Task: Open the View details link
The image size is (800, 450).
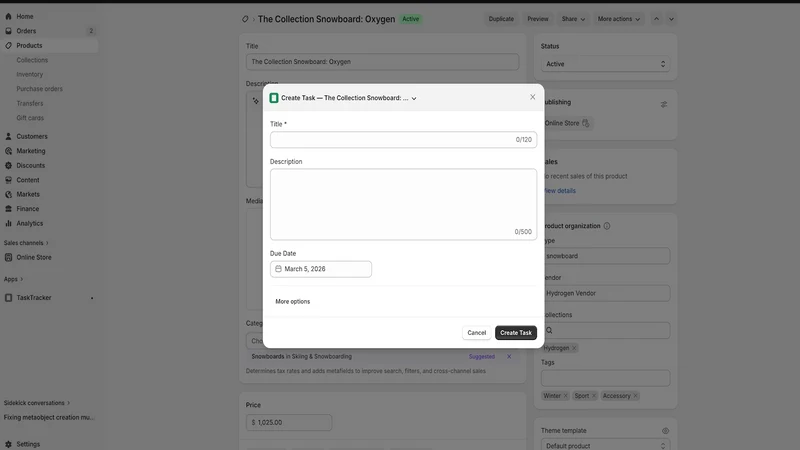Action: [x=560, y=191]
